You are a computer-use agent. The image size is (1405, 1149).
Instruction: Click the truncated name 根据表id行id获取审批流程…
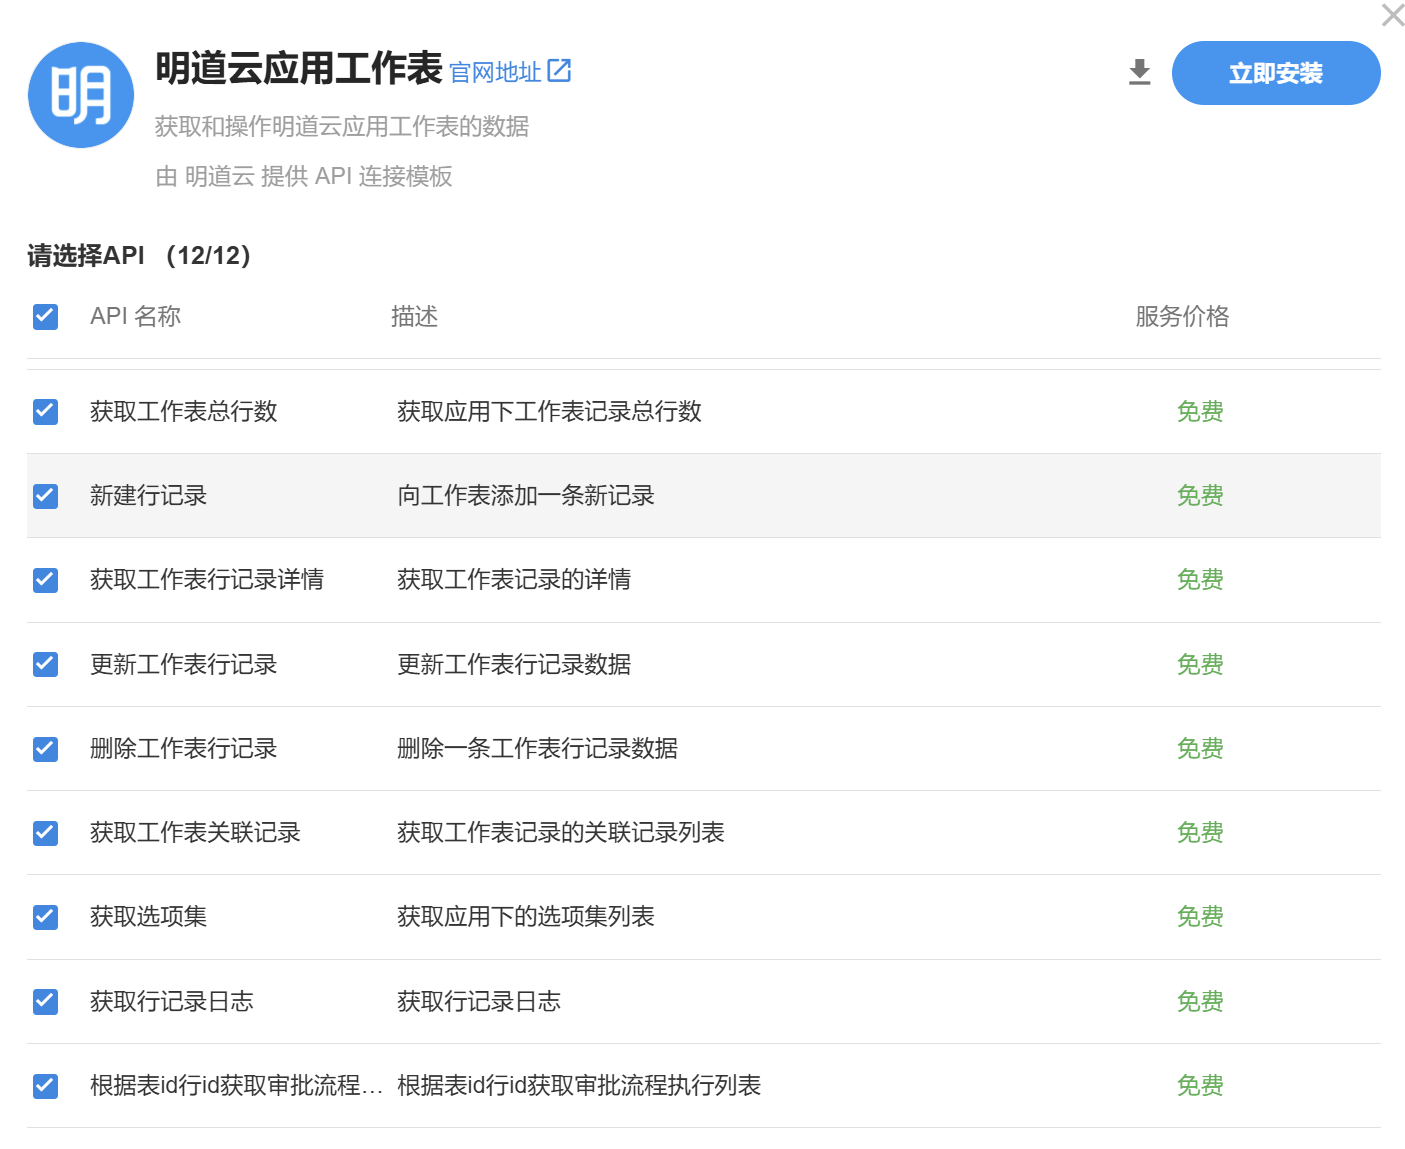pos(237,1085)
